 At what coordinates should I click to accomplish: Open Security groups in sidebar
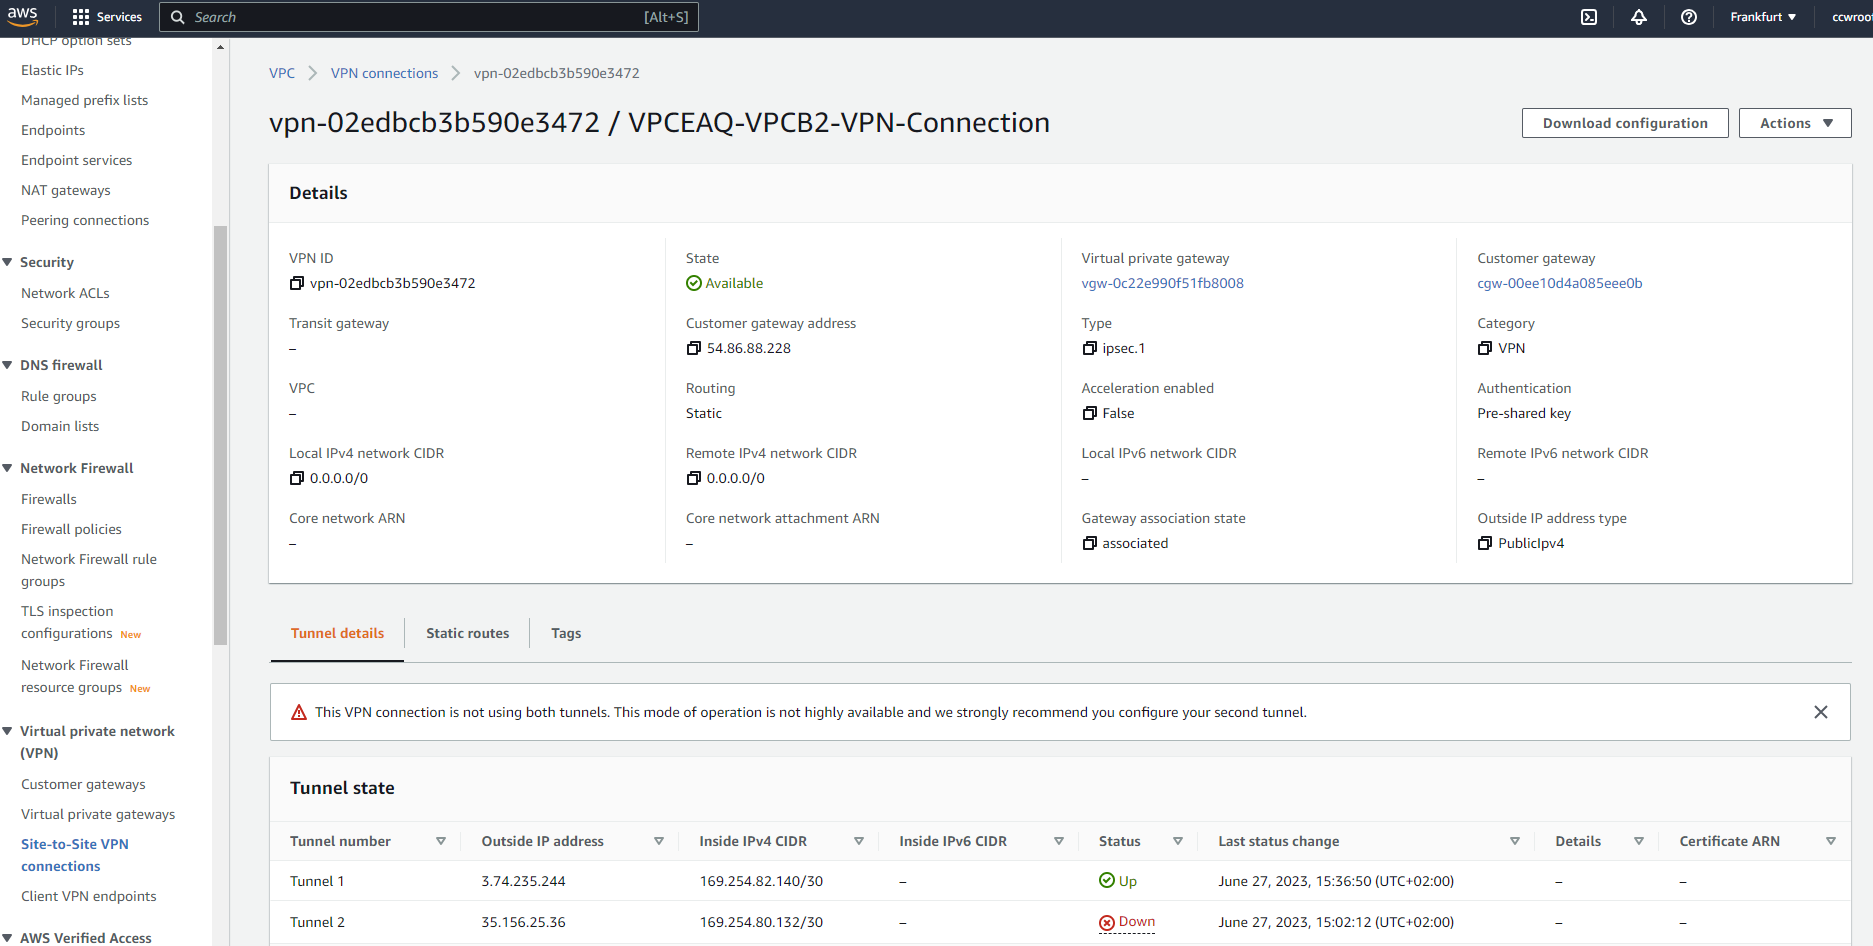[x=70, y=323]
